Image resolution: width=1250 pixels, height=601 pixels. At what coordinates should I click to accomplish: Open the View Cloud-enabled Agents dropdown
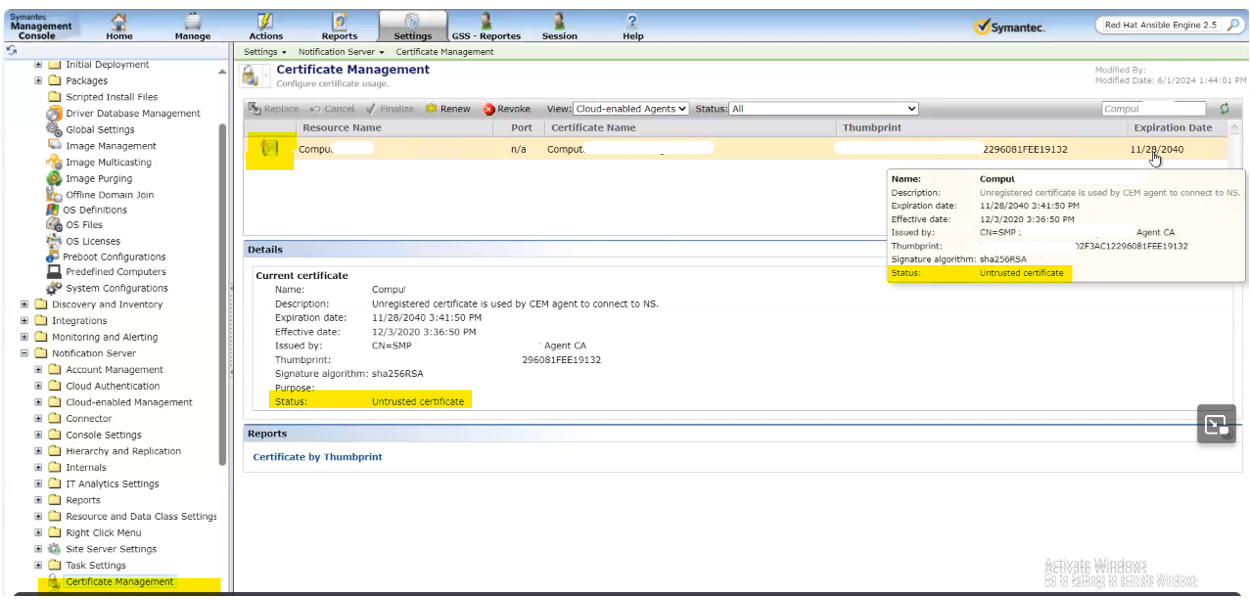point(631,109)
